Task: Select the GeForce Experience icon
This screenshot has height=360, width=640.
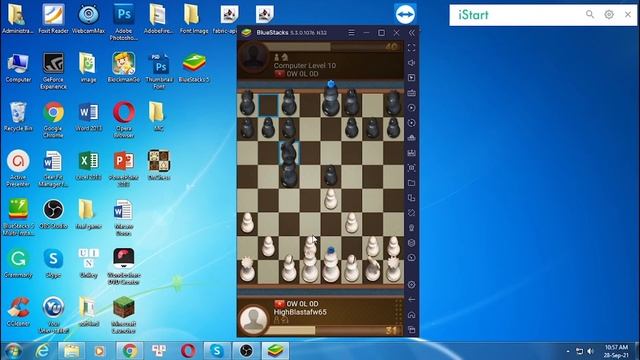Action: (x=53, y=71)
